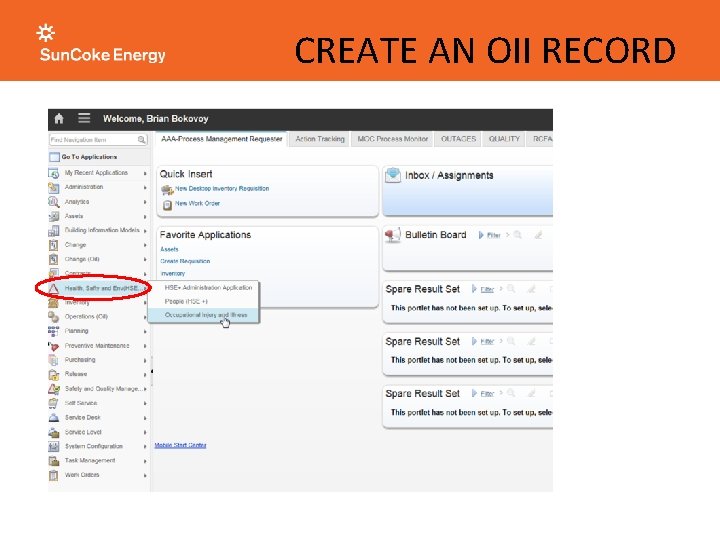Screen dimensions: 720x540
Task: Open the Mobile Start Center link
Action: [180, 445]
